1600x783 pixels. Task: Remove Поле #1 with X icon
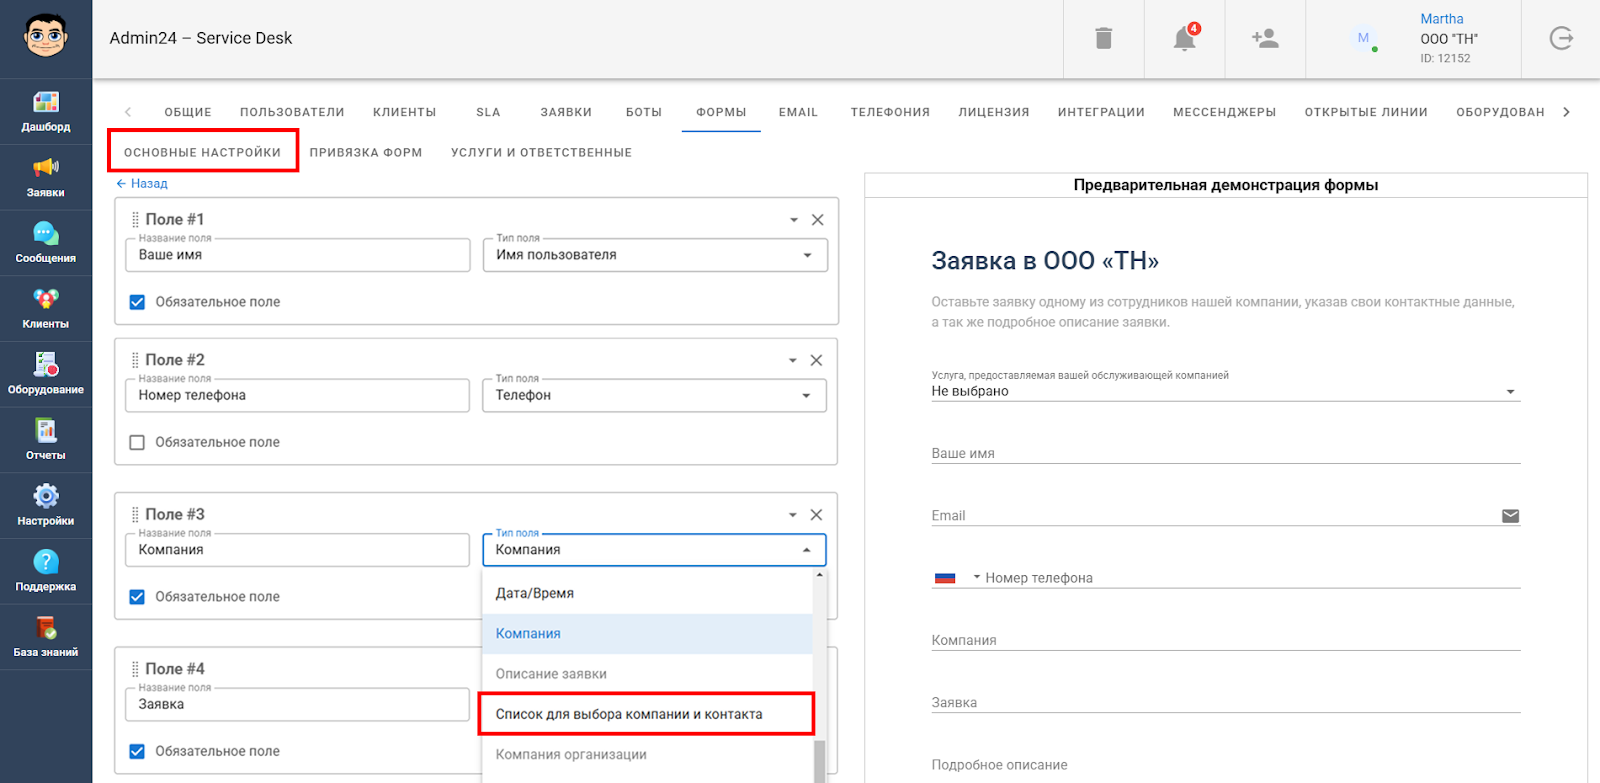point(817,220)
